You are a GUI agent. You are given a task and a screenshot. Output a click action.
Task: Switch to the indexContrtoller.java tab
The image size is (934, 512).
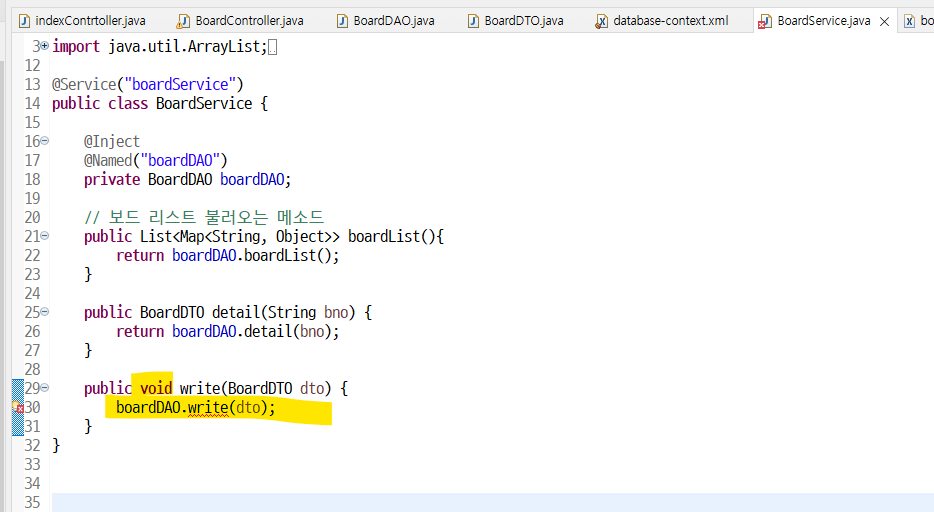(82, 21)
